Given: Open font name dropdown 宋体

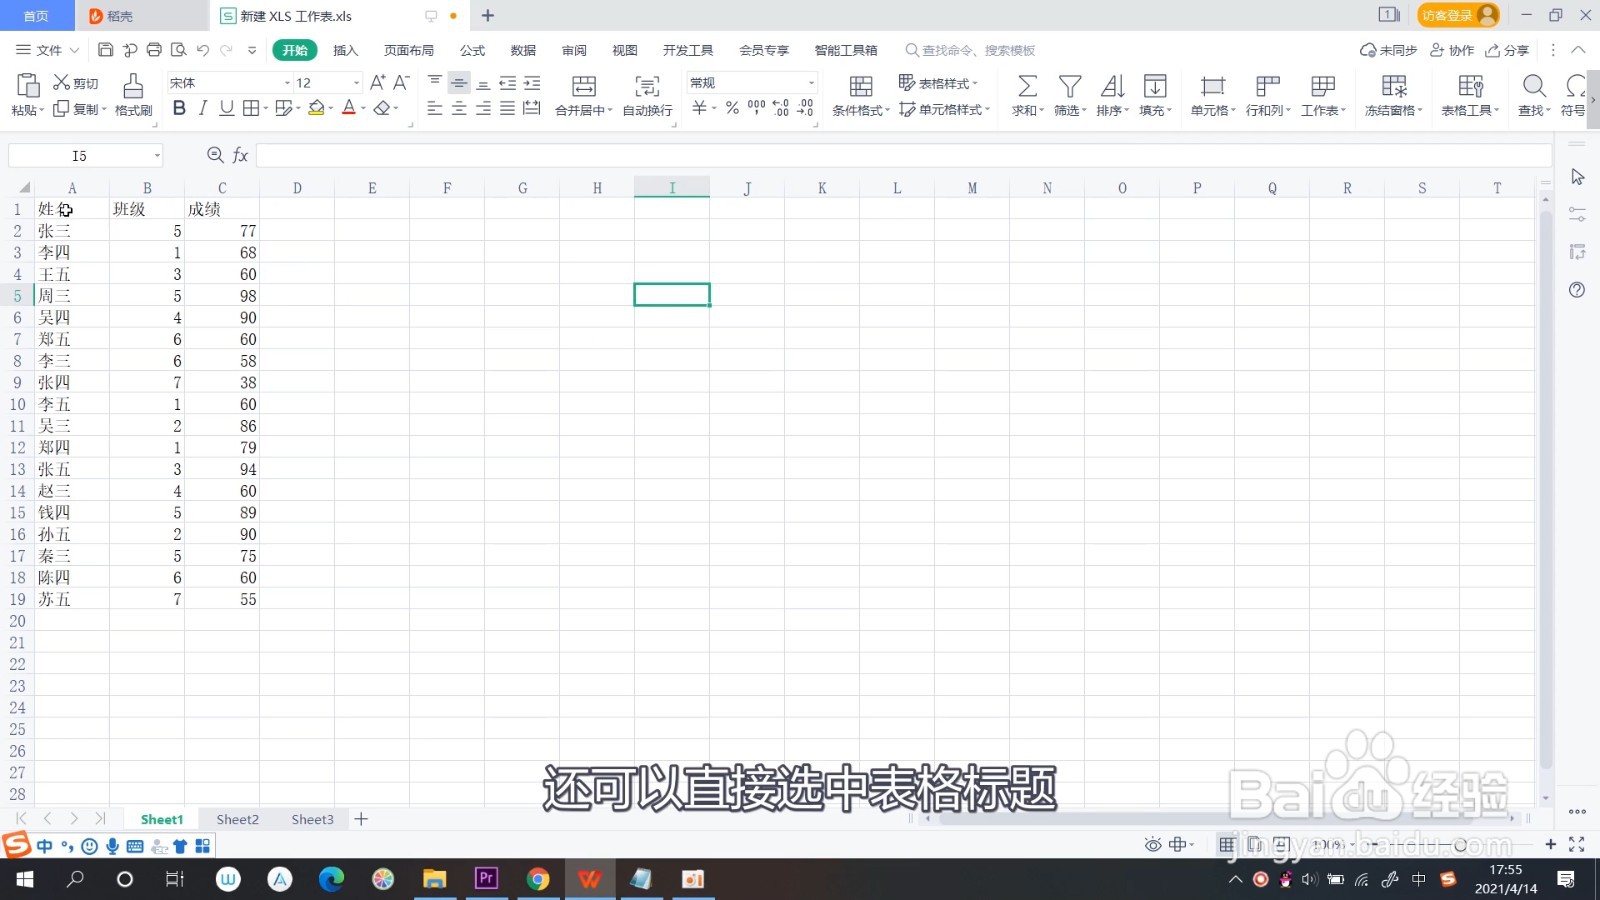Looking at the screenshot, I should [x=287, y=83].
